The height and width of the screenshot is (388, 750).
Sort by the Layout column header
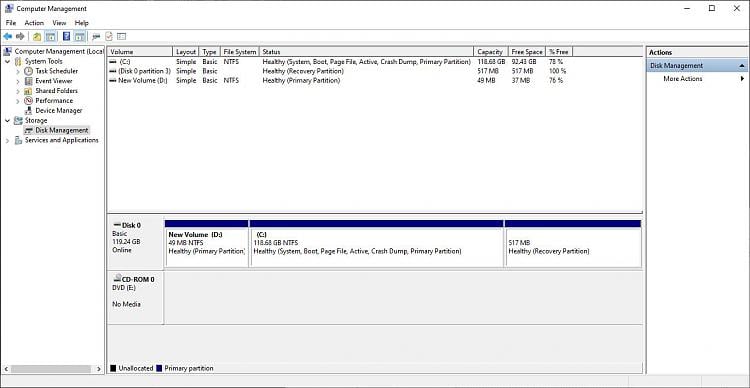186,52
